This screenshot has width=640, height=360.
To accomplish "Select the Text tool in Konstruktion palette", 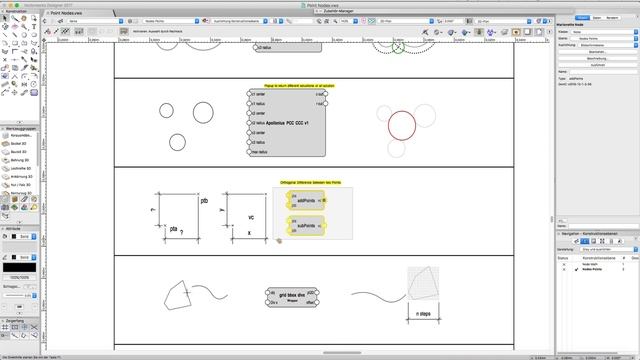I will (x=34, y=27).
